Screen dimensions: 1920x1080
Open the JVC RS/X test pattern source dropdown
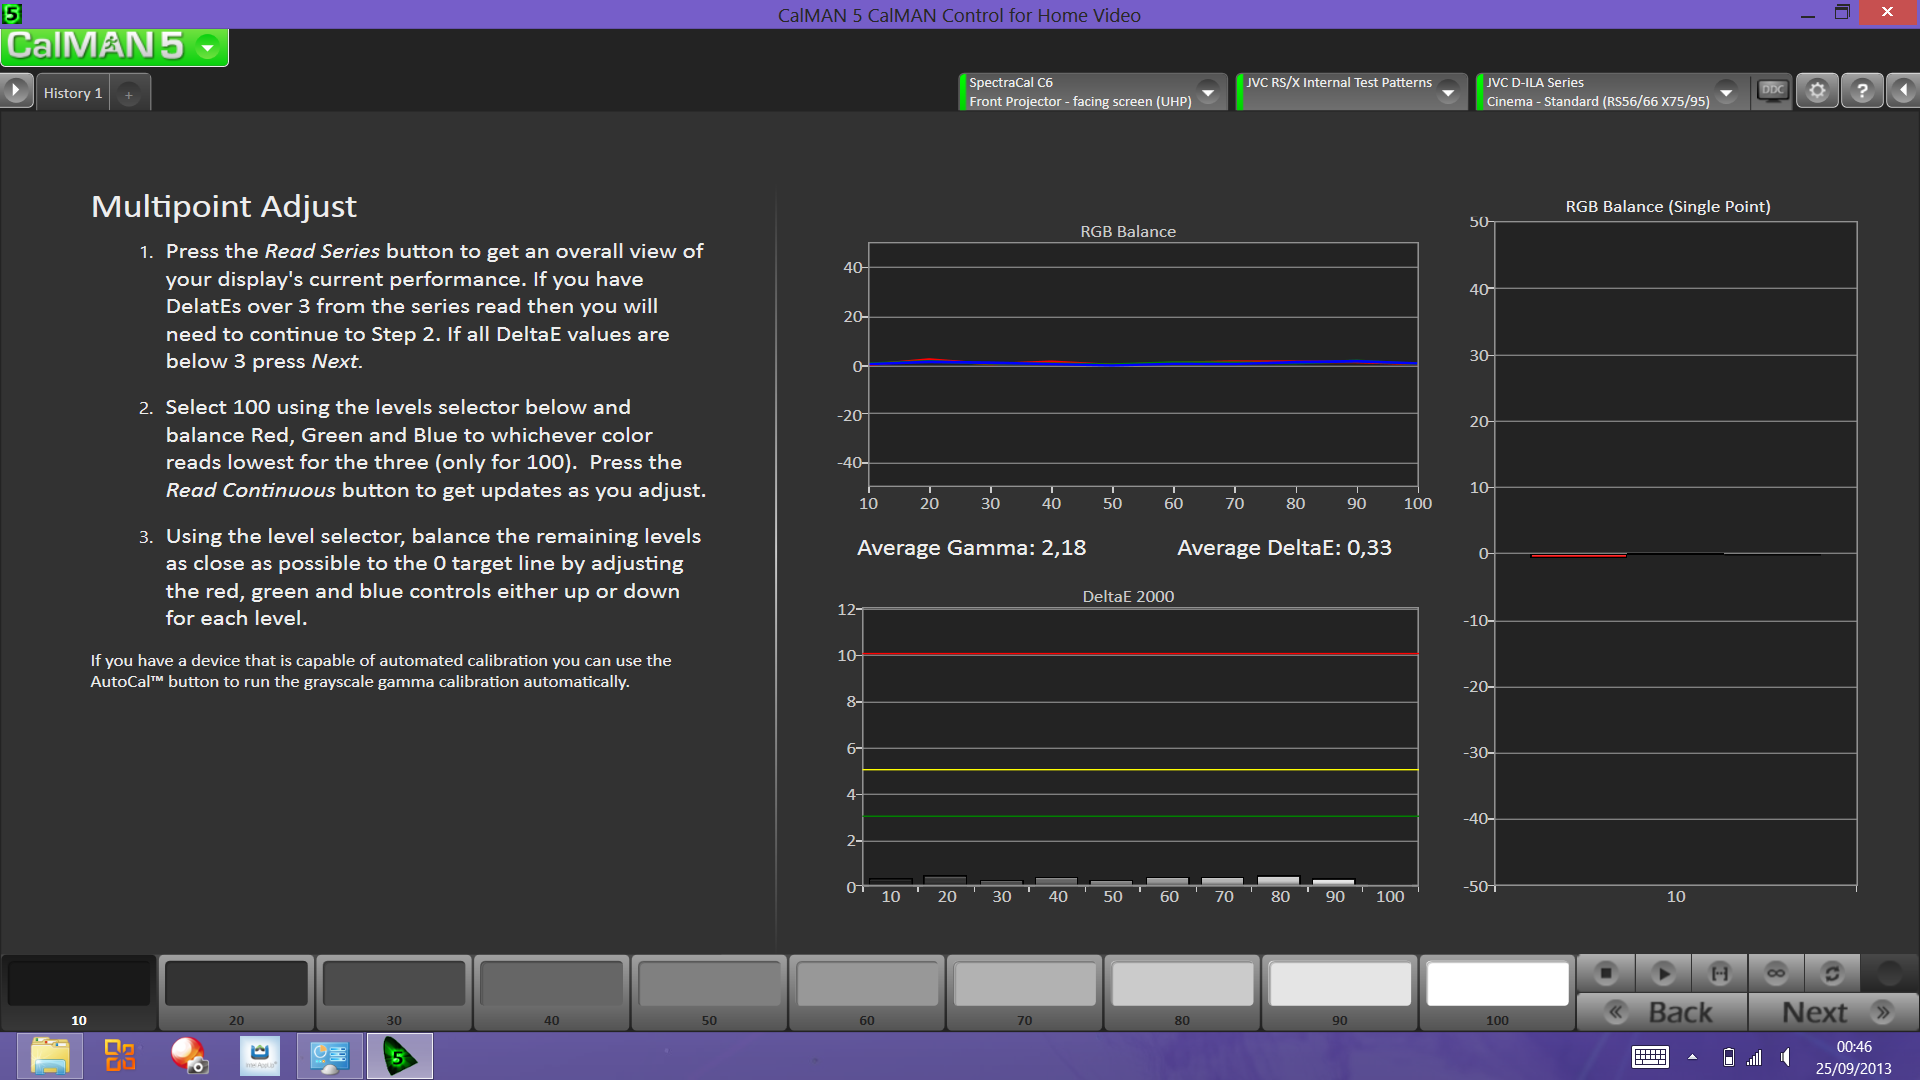point(1447,92)
